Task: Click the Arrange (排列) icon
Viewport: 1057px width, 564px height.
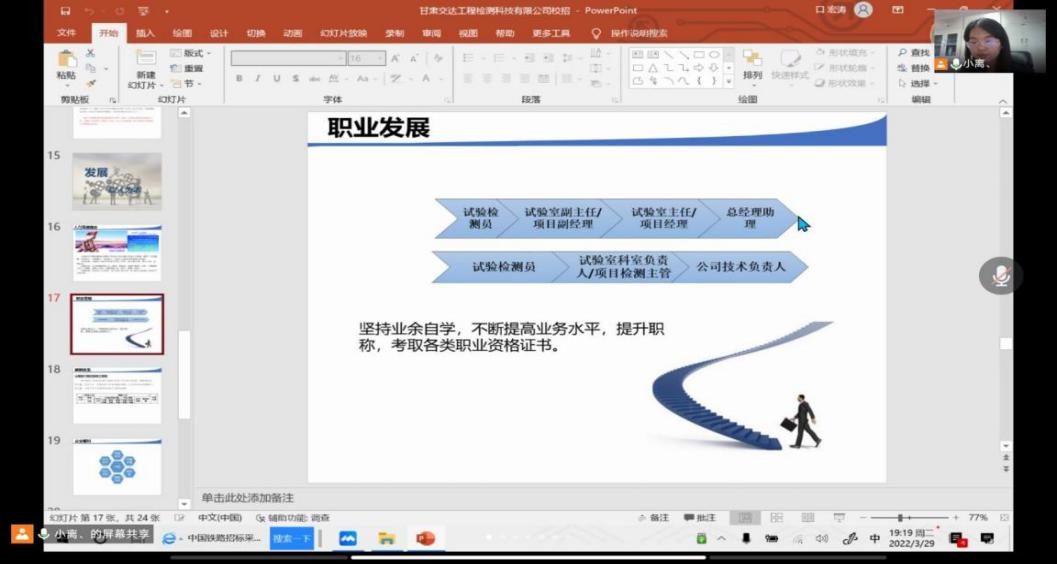Action: 752,58
